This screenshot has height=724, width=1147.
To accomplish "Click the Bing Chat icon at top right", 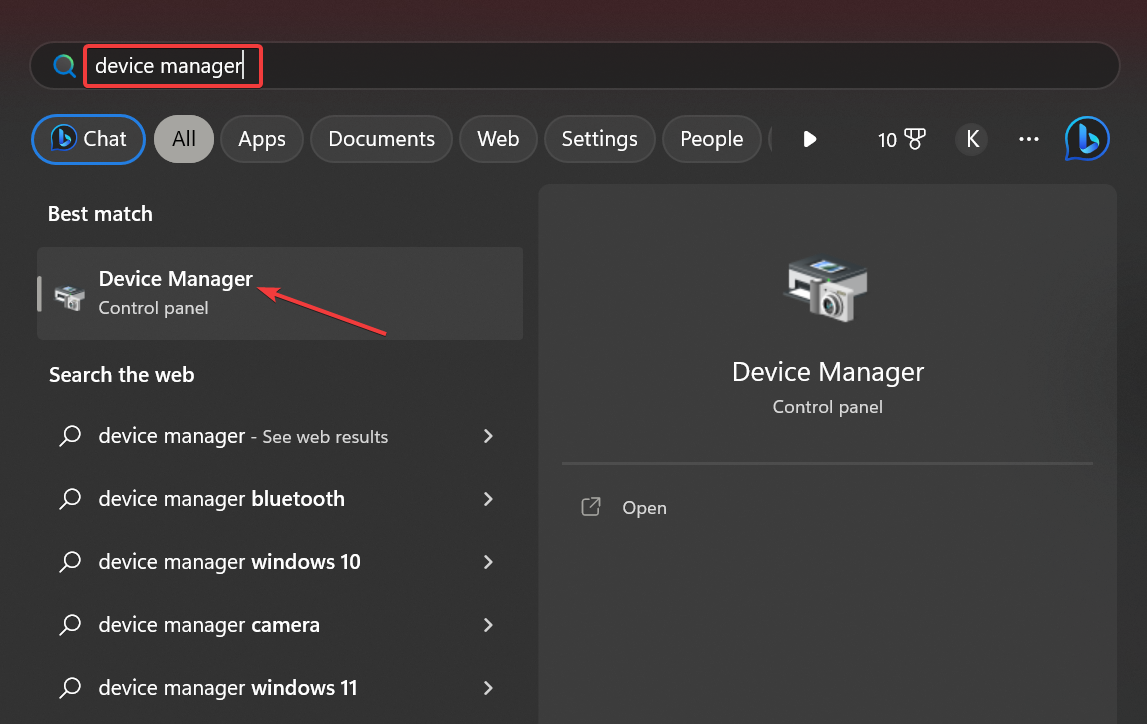I will pyautogui.click(x=1086, y=139).
